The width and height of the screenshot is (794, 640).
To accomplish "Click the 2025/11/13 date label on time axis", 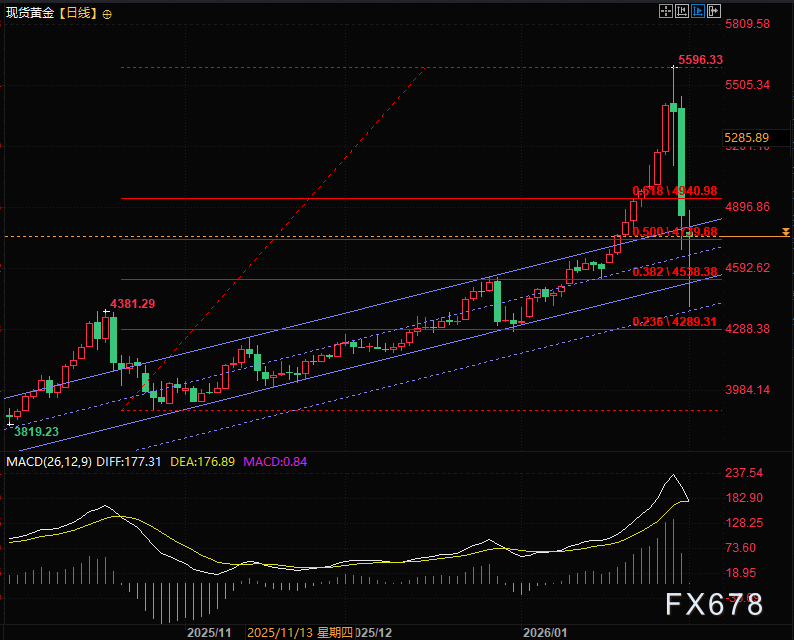I will [x=280, y=633].
